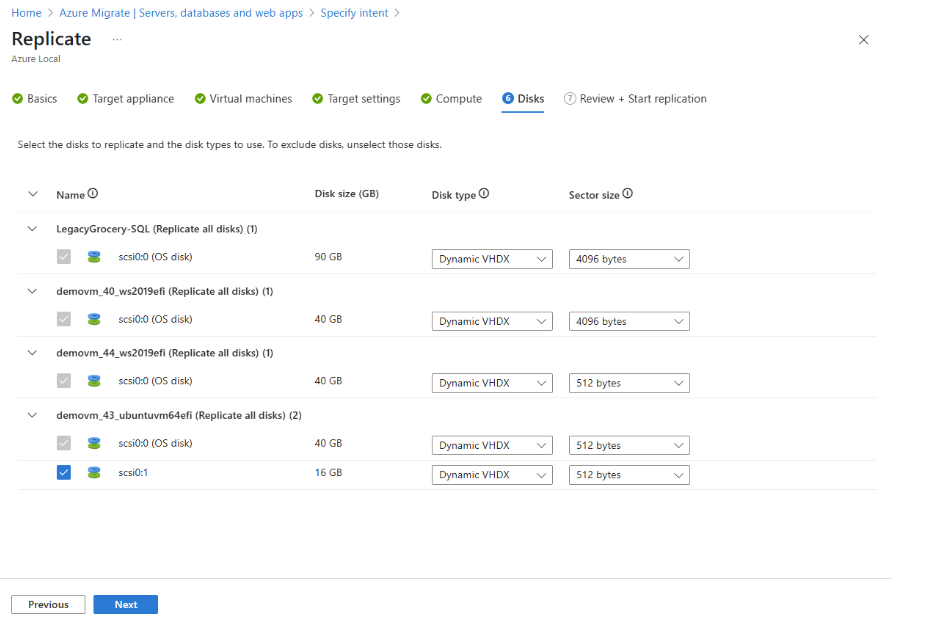Screen dimensions: 927x635
Task: Open the Target settings step
Action: tap(362, 98)
